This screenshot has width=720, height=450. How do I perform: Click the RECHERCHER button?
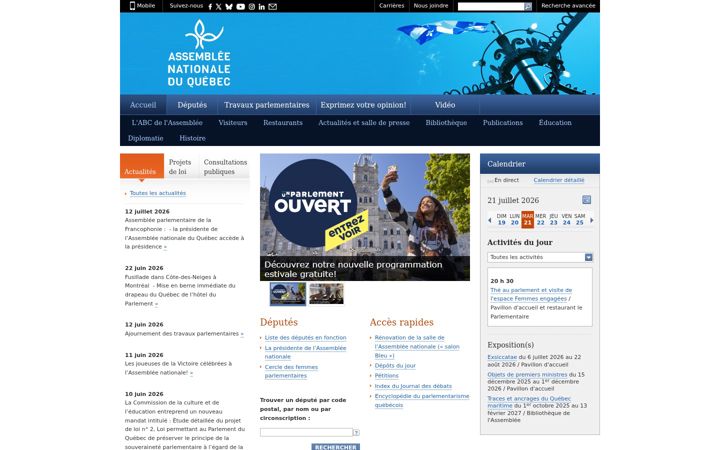(x=336, y=447)
